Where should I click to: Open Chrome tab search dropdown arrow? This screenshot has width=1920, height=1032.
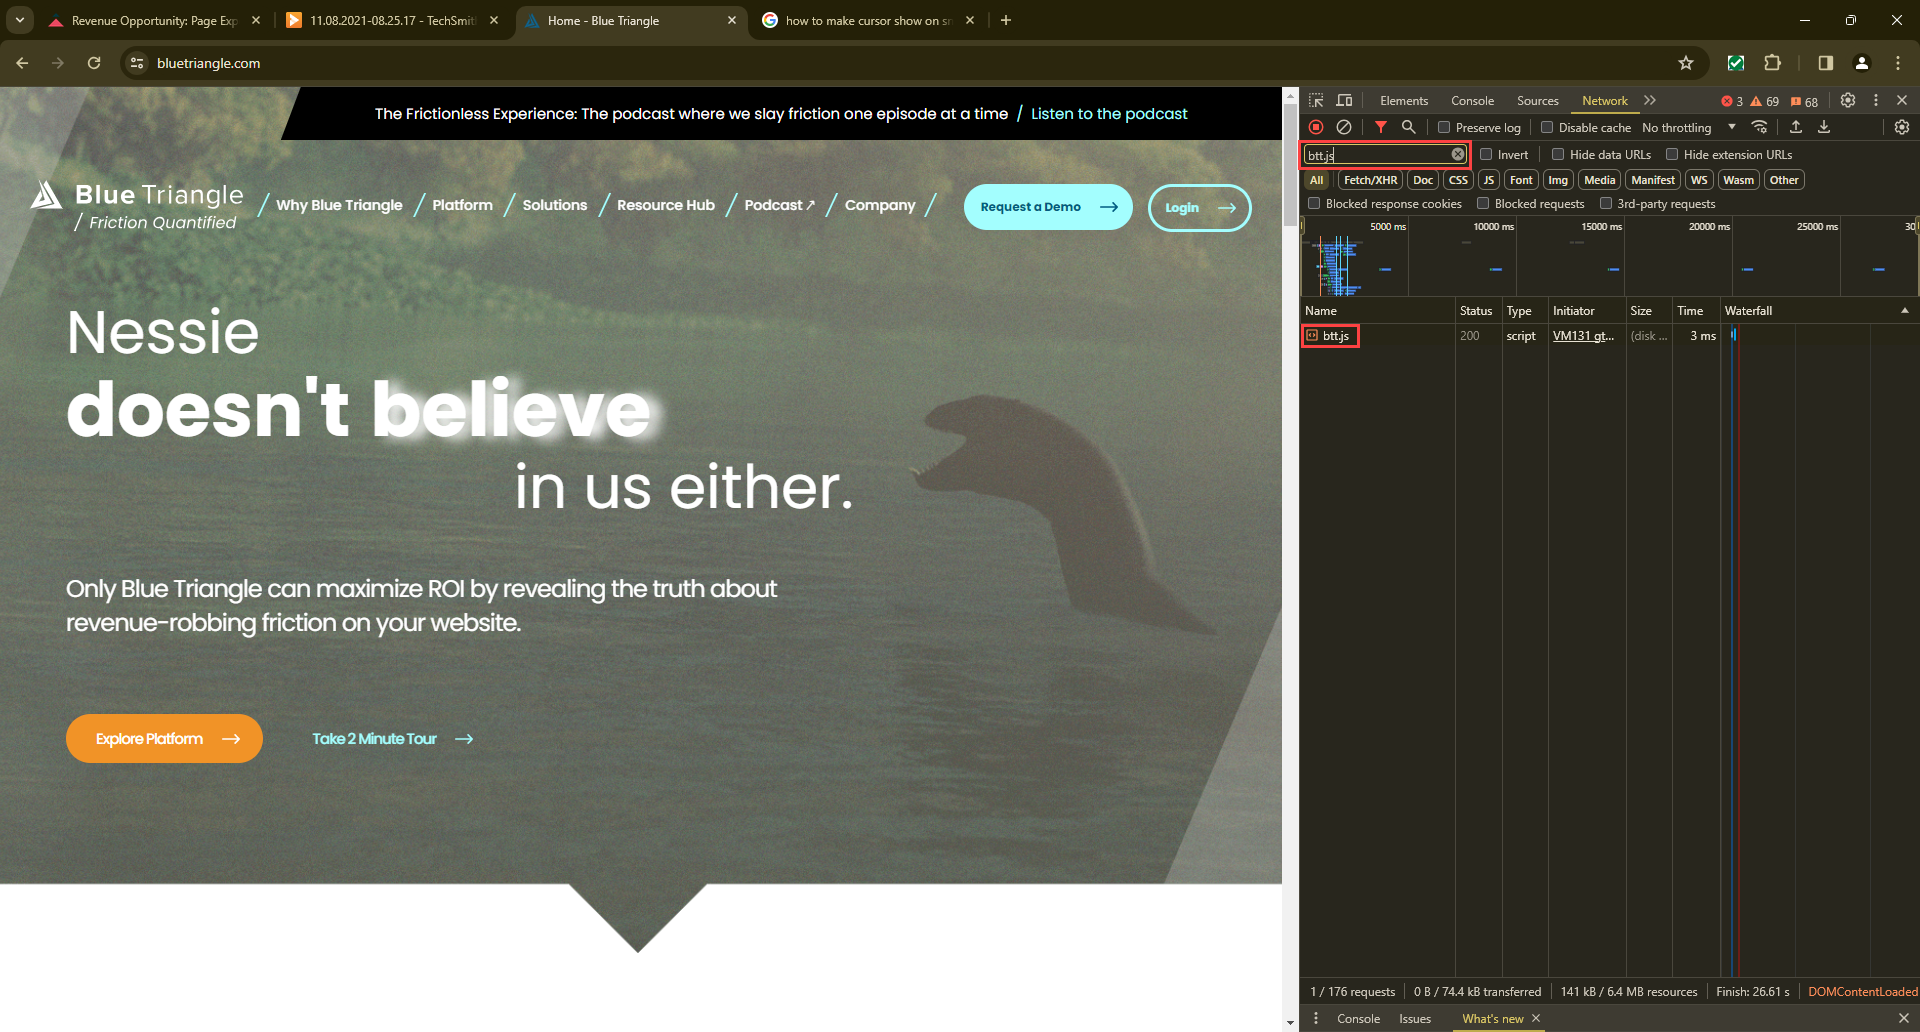point(19,20)
